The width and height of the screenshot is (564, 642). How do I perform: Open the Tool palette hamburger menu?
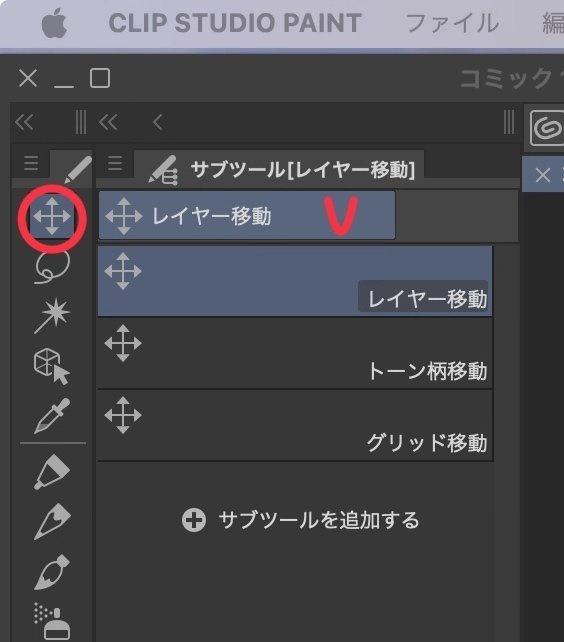coord(31,163)
